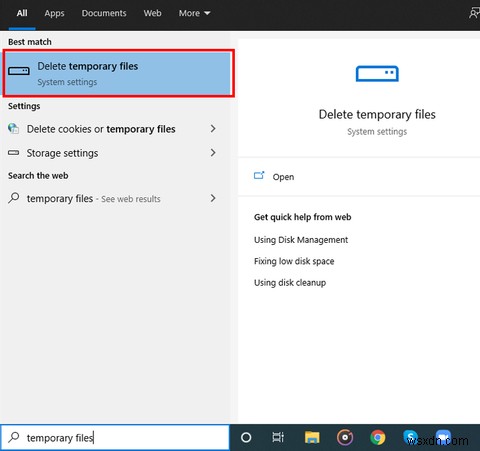The image size is (480, 451).
Task: Expand Delete cookies or temporary files arrow
Action: (x=213, y=128)
